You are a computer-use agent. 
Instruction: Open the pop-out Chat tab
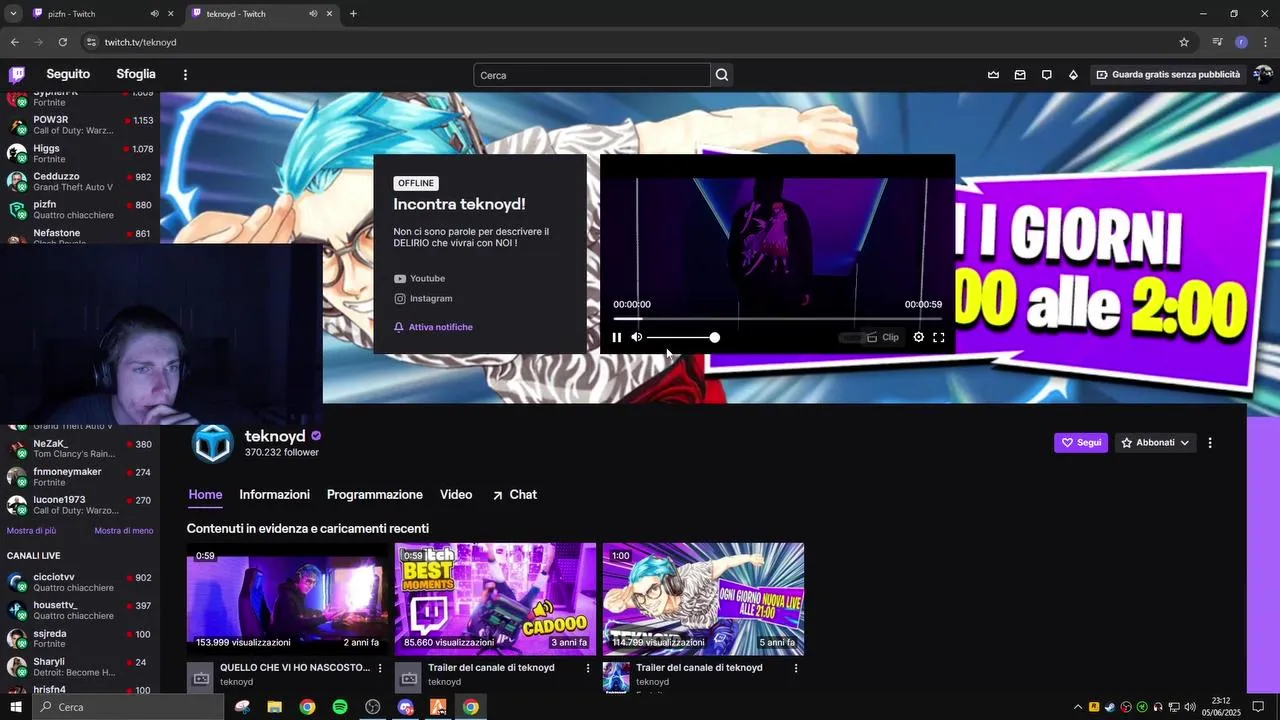[x=514, y=495]
